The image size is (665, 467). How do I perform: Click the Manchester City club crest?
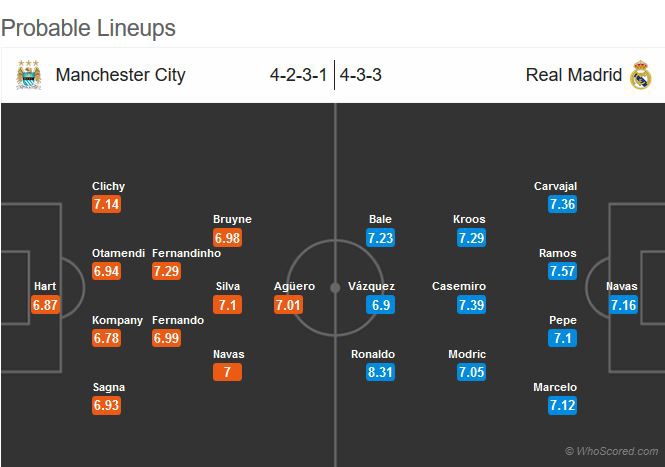pos(29,75)
